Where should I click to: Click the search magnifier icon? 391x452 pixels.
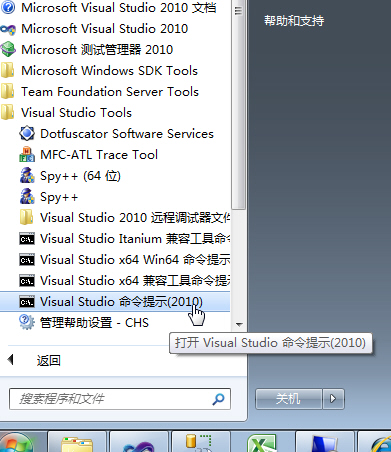pyautogui.click(x=218, y=399)
